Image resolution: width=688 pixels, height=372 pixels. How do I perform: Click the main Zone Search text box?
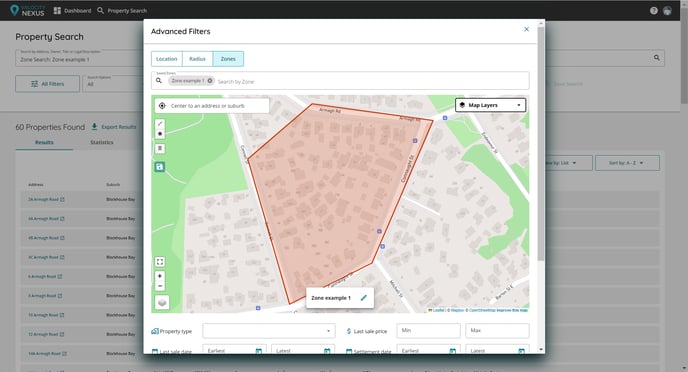pyautogui.click(x=79, y=59)
